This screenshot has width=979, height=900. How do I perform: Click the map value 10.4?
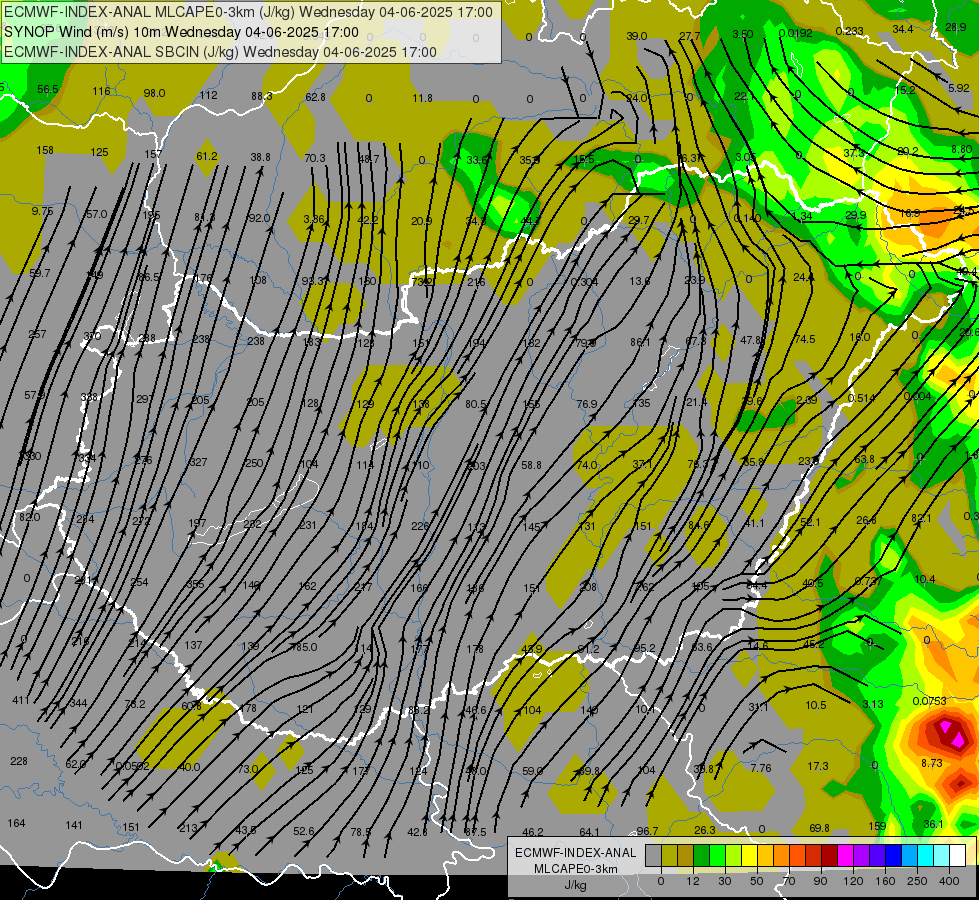[x=925, y=579]
